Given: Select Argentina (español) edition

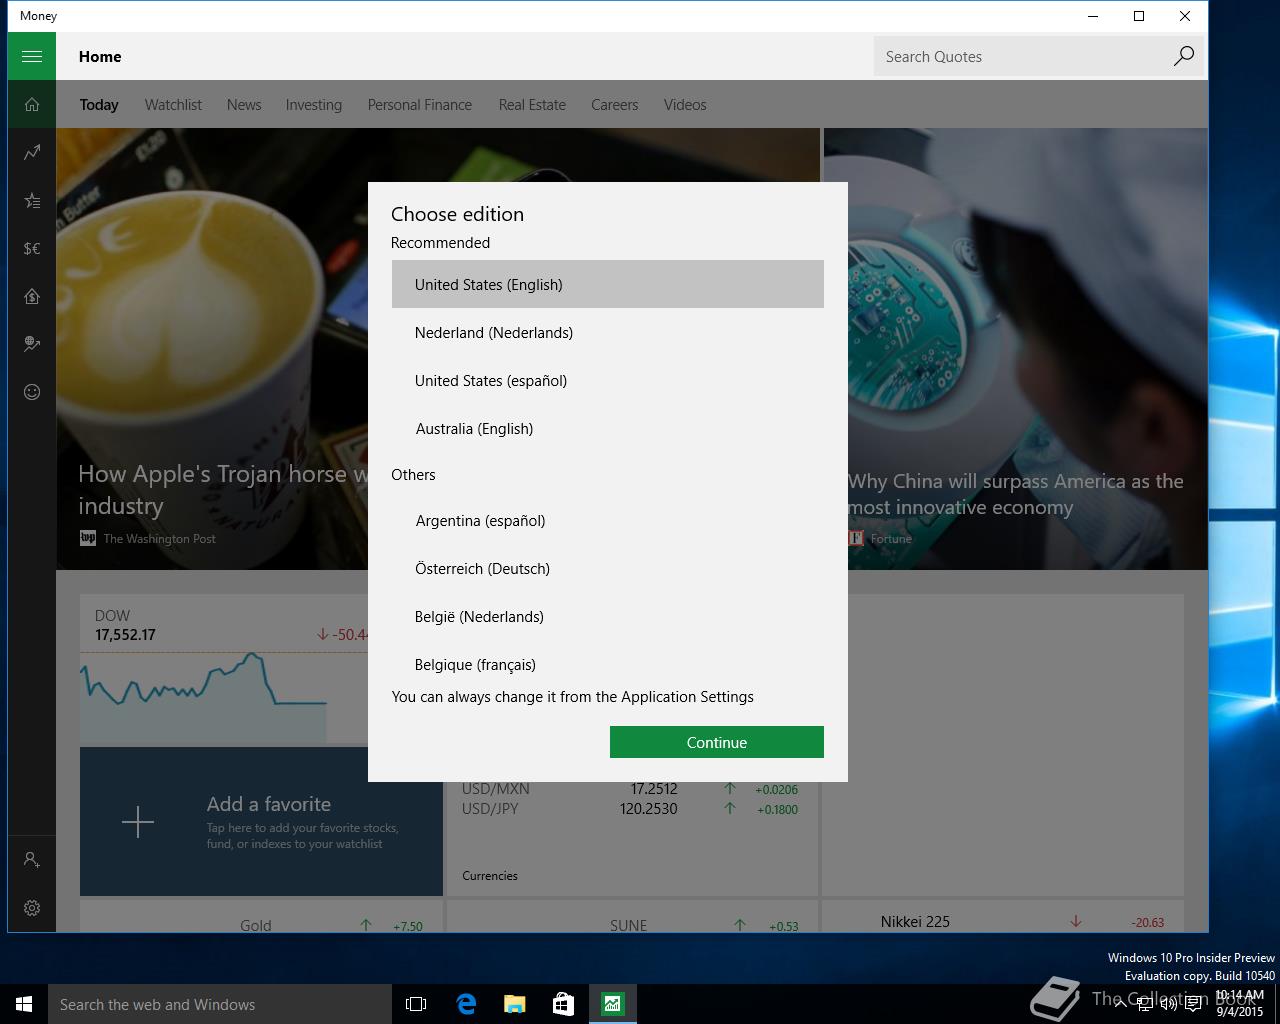Looking at the screenshot, I should click(608, 520).
